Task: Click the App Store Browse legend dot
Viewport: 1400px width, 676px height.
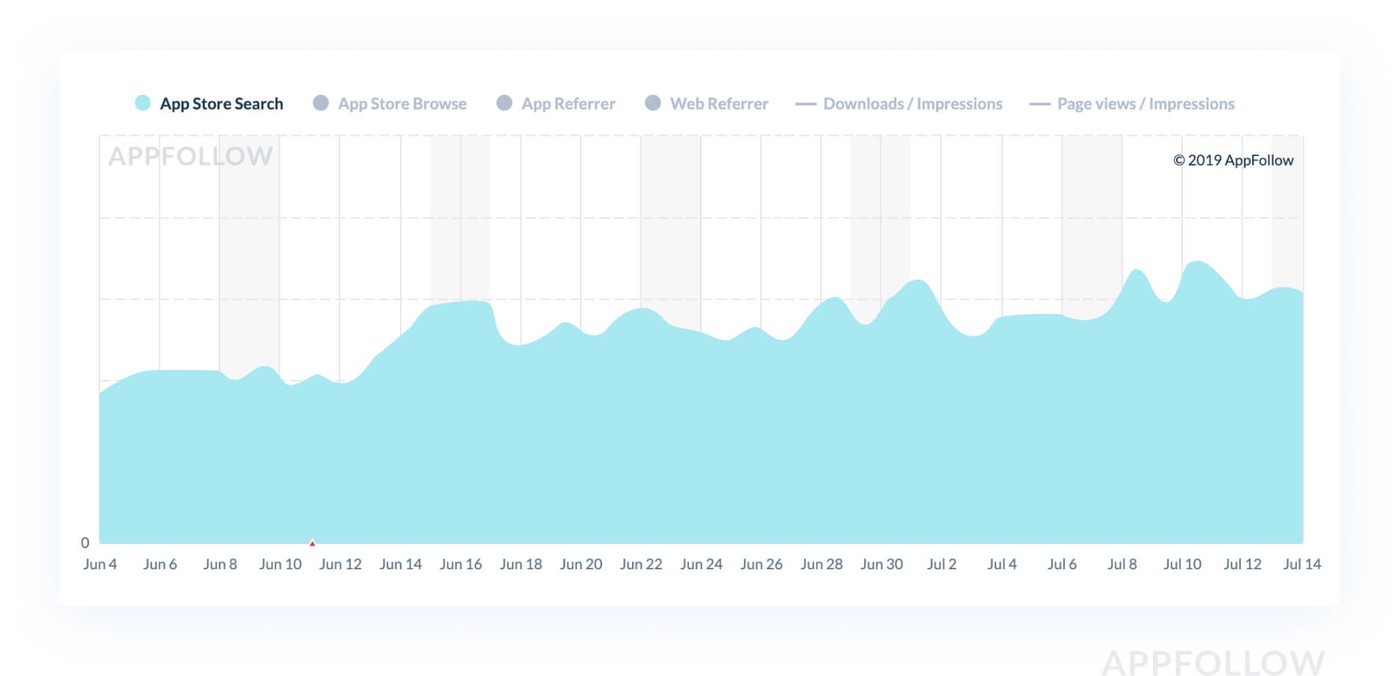Action: click(x=321, y=103)
